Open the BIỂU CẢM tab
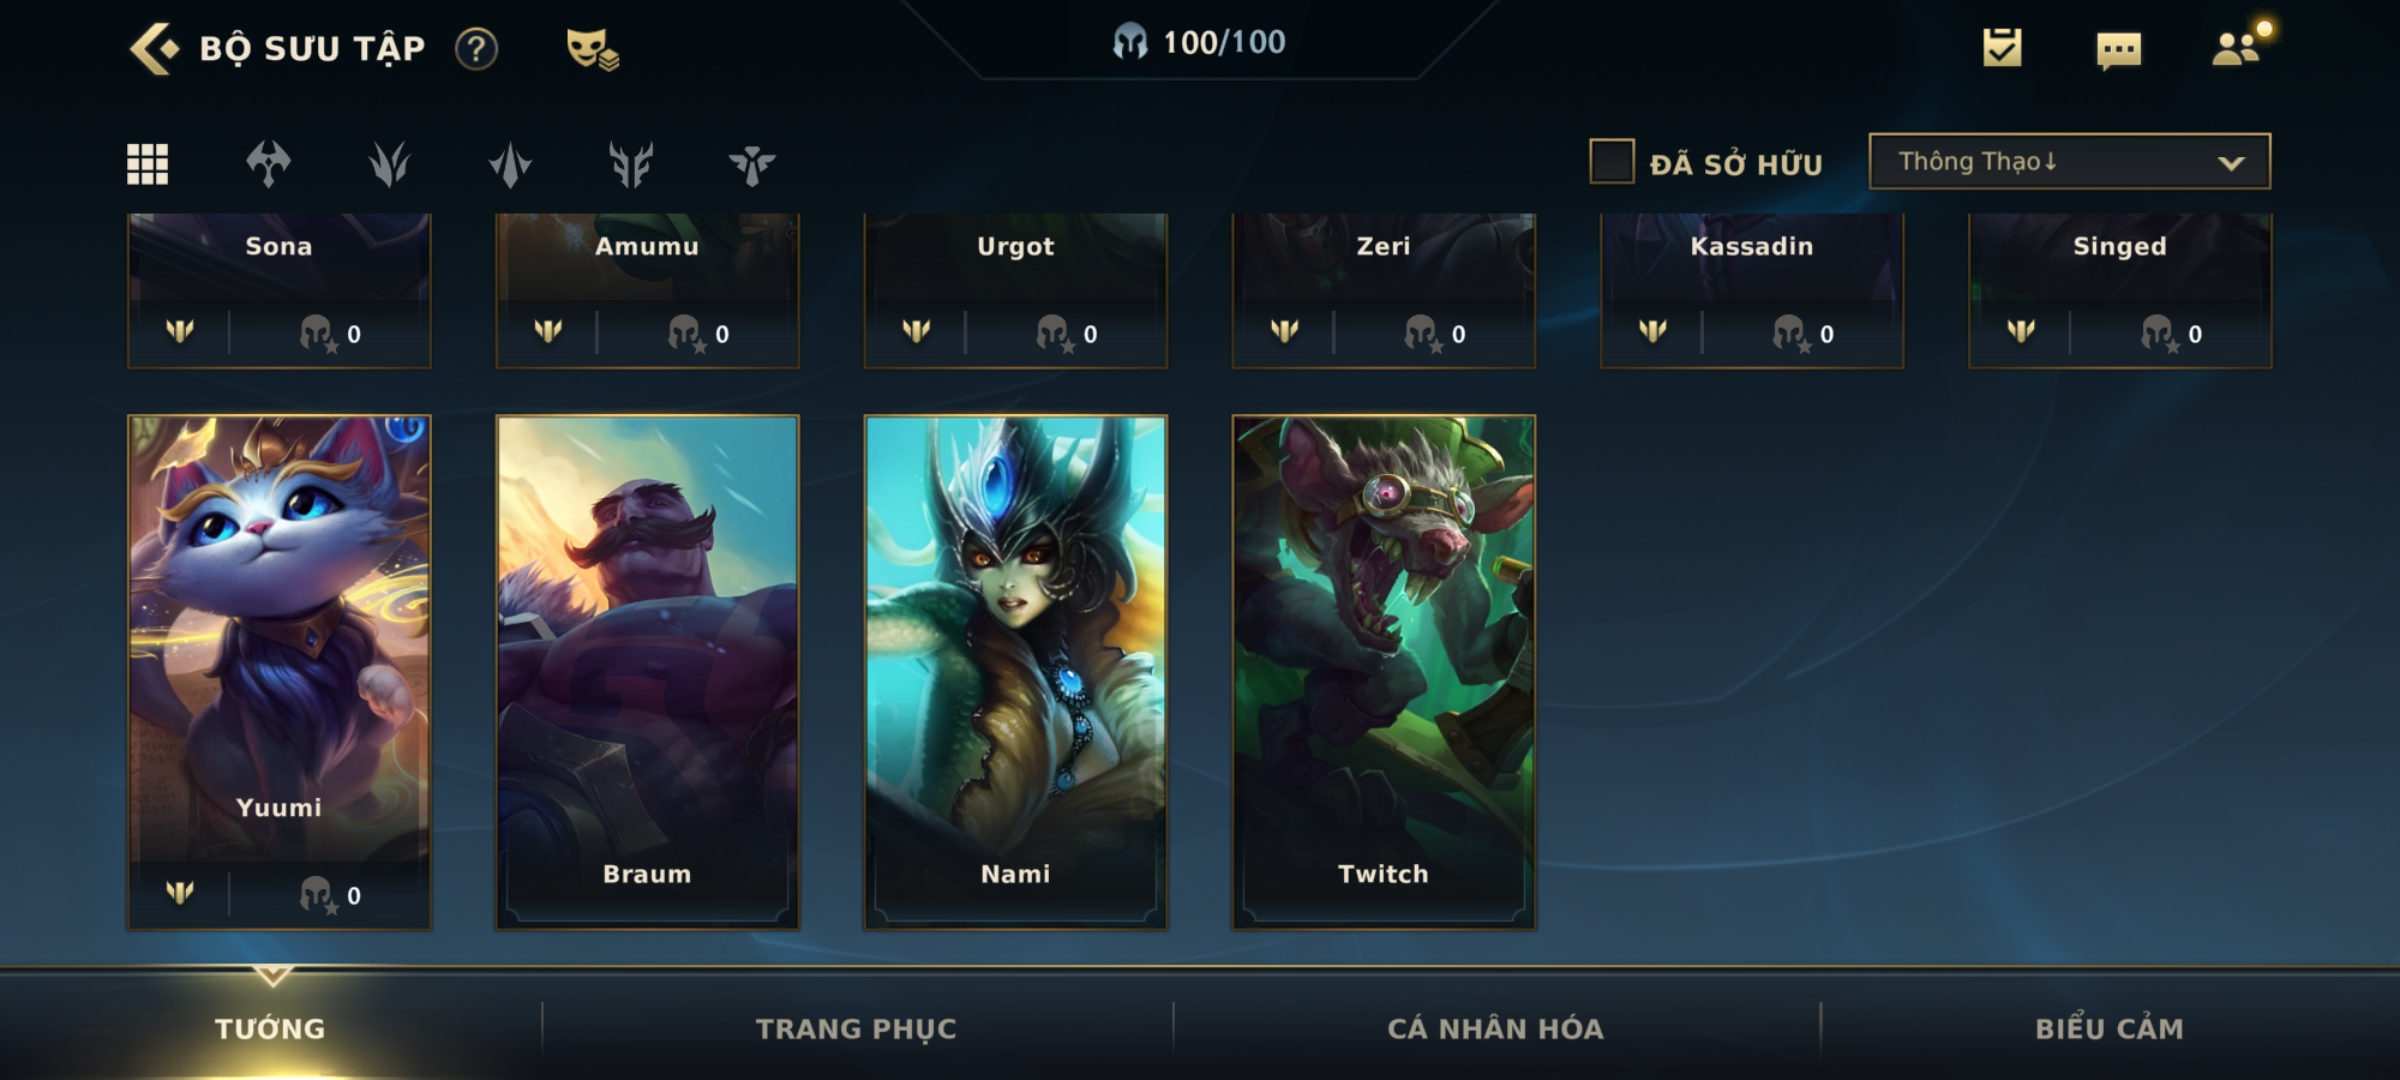This screenshot has width=2400, height=1080. coord(2110,1029)
